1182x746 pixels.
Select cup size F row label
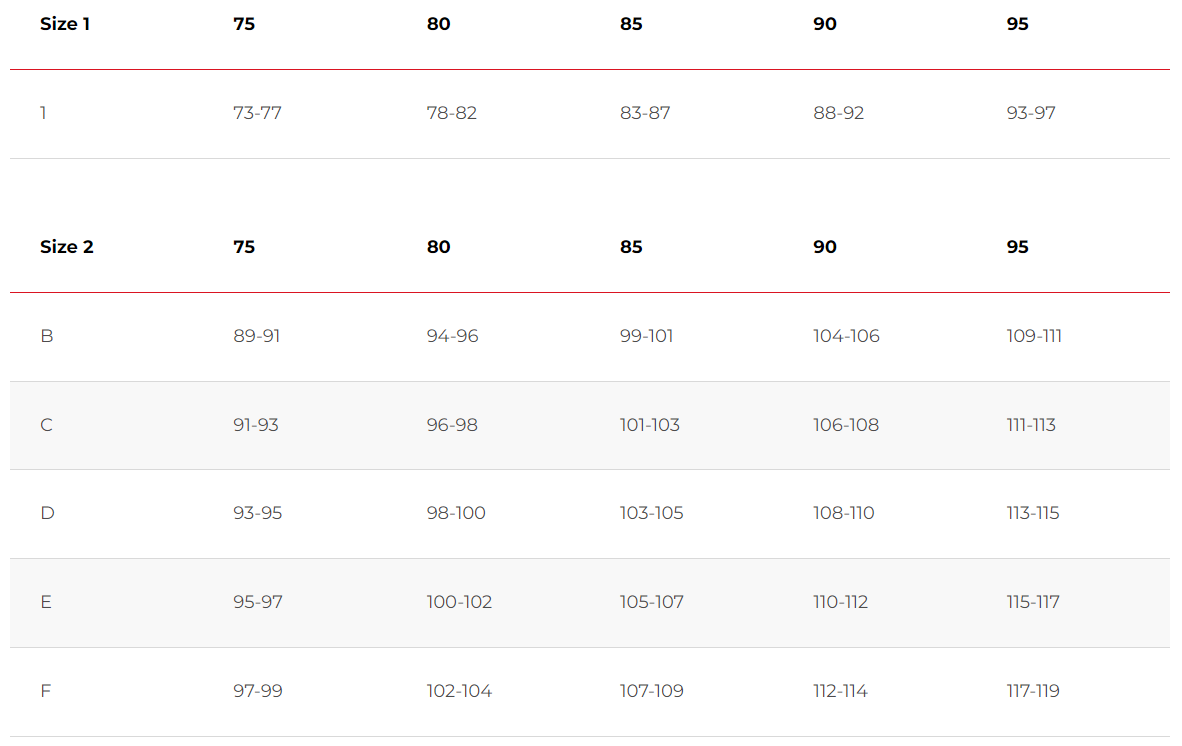click(45, 691)
